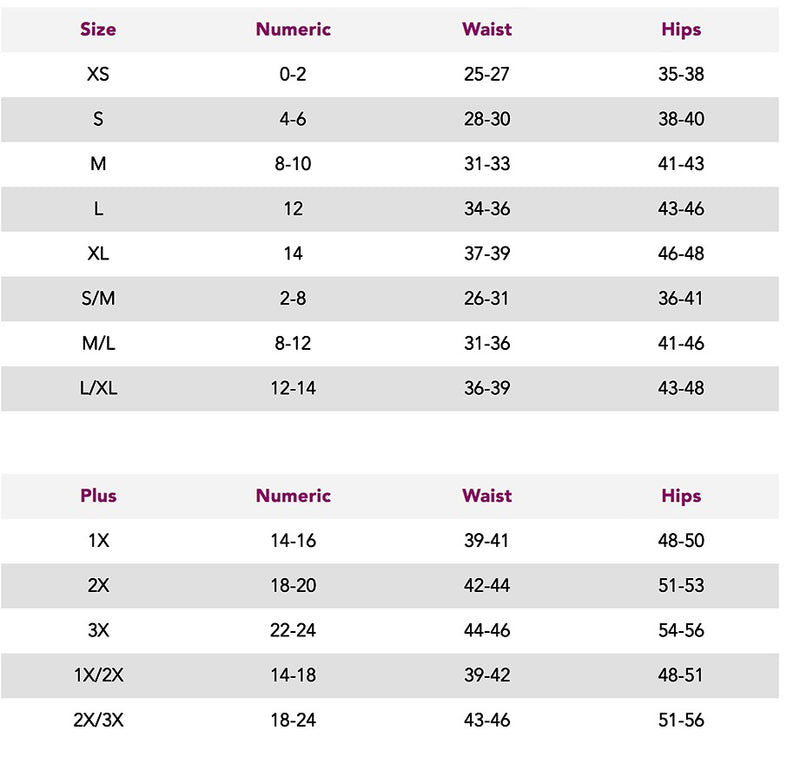
Task: Click the Size column header
Action: (98, 29)
